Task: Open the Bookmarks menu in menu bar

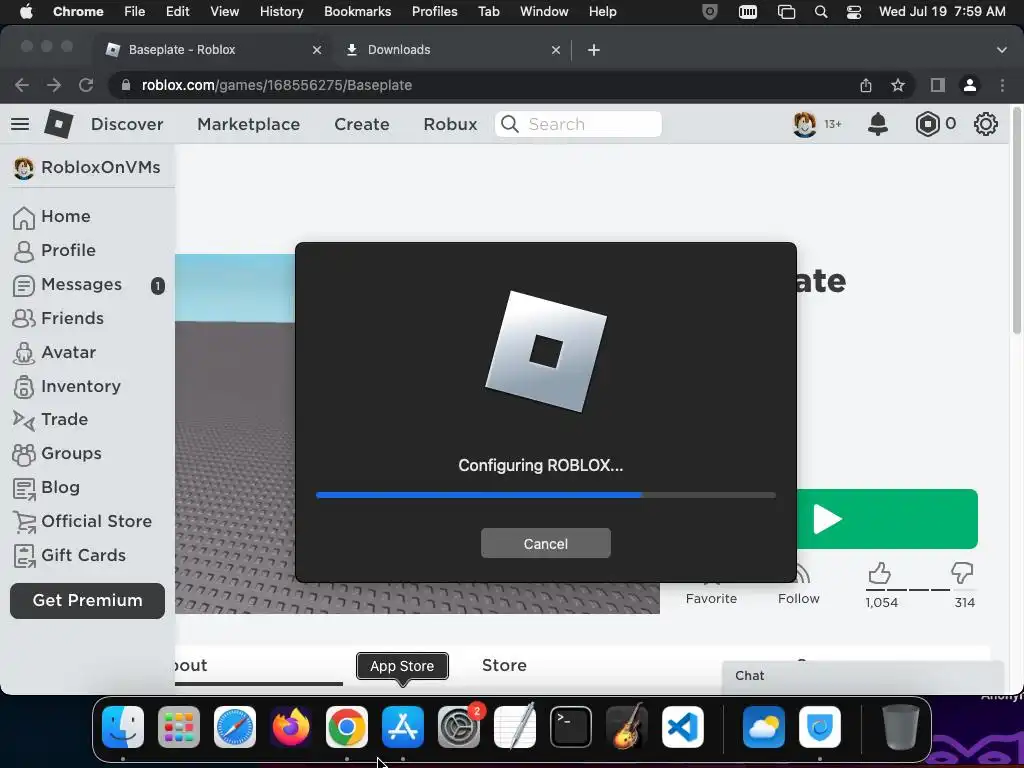Action: (357, 12)
